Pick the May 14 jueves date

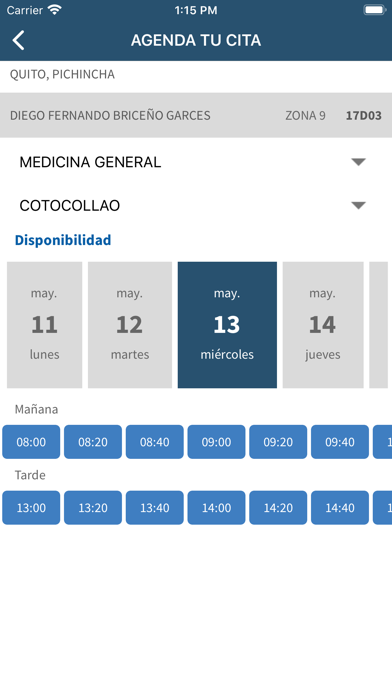pyautogui.click(x=323, y=325)
